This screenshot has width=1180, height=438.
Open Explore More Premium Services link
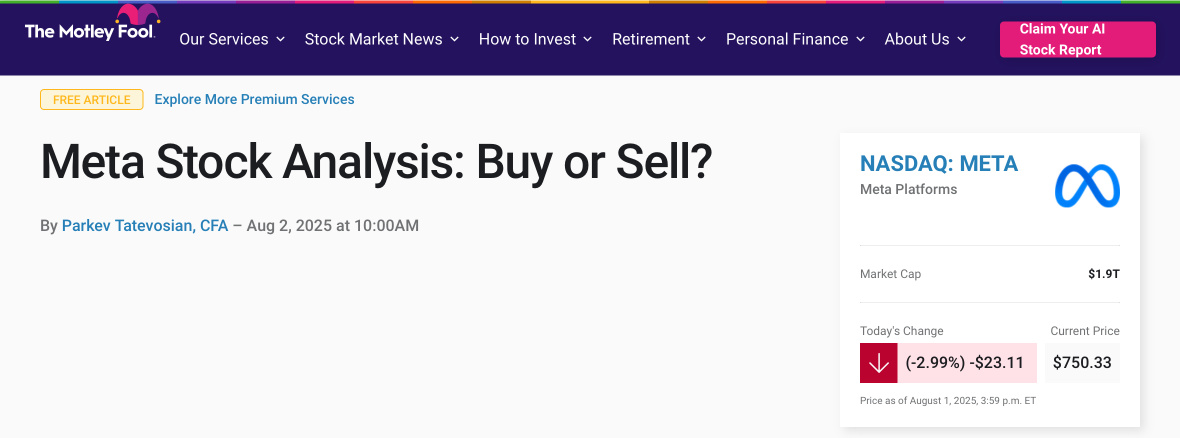(254, 99)
